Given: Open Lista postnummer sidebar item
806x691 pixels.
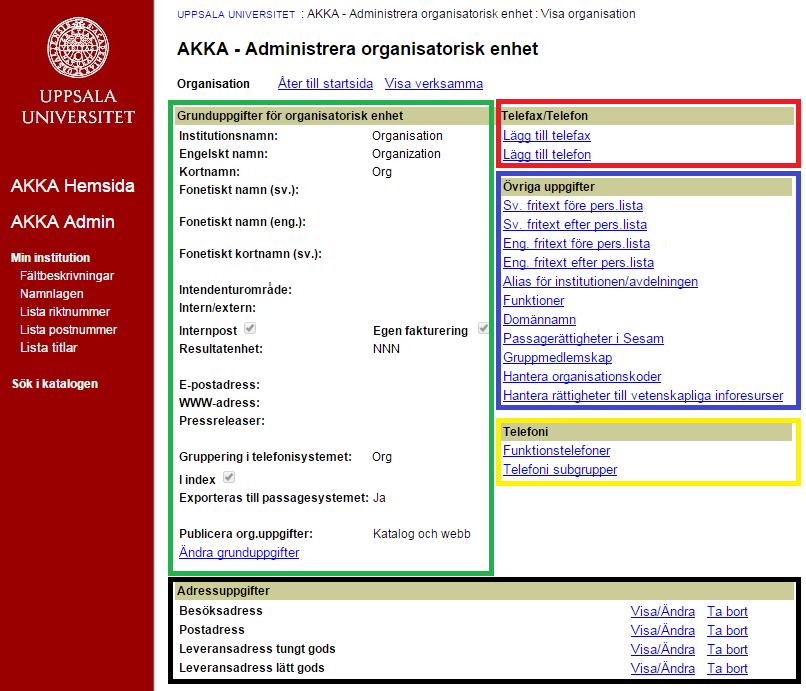Looking at the screenshot, I should click(x=68, y=330).
